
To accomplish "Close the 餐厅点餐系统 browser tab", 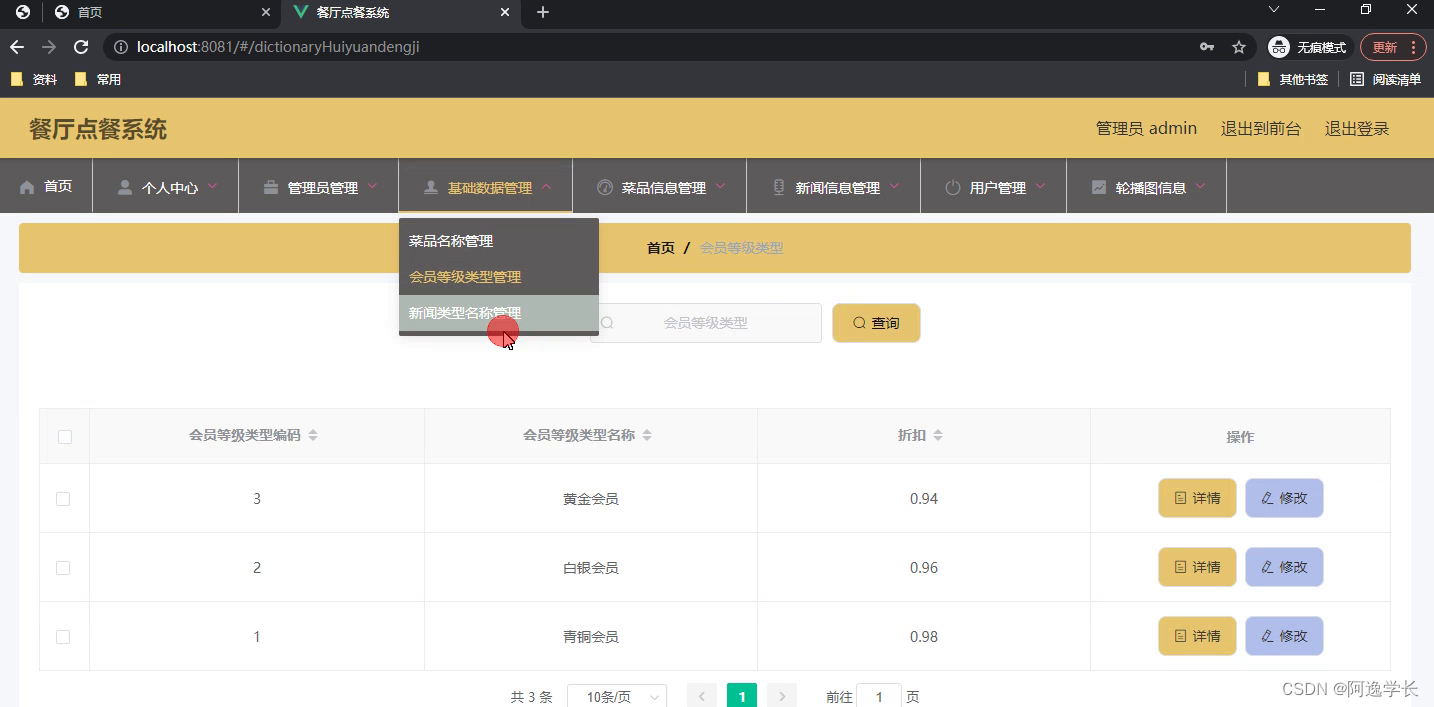I will [505, 13].
